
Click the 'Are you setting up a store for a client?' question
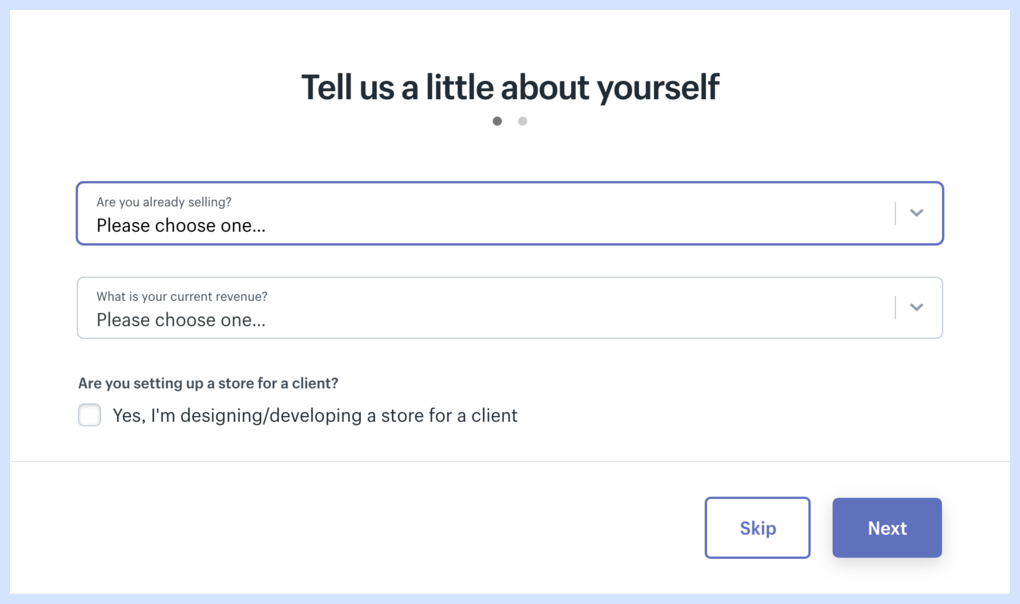coord(208,383)
